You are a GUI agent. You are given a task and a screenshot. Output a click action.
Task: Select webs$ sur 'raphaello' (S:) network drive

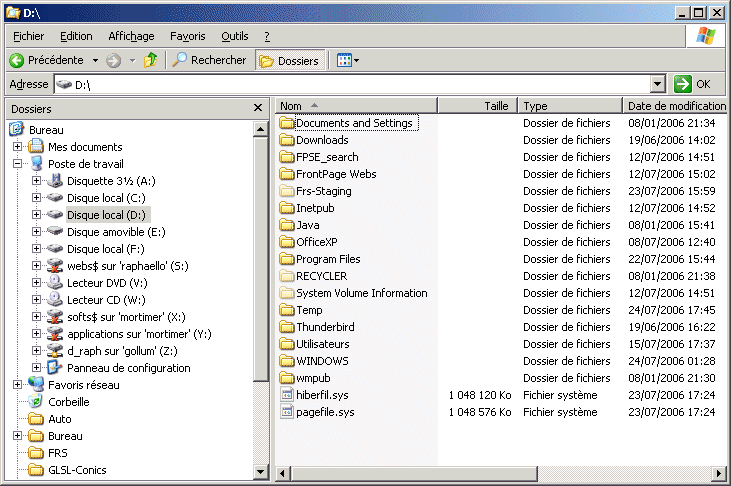[x=56, y=266]
